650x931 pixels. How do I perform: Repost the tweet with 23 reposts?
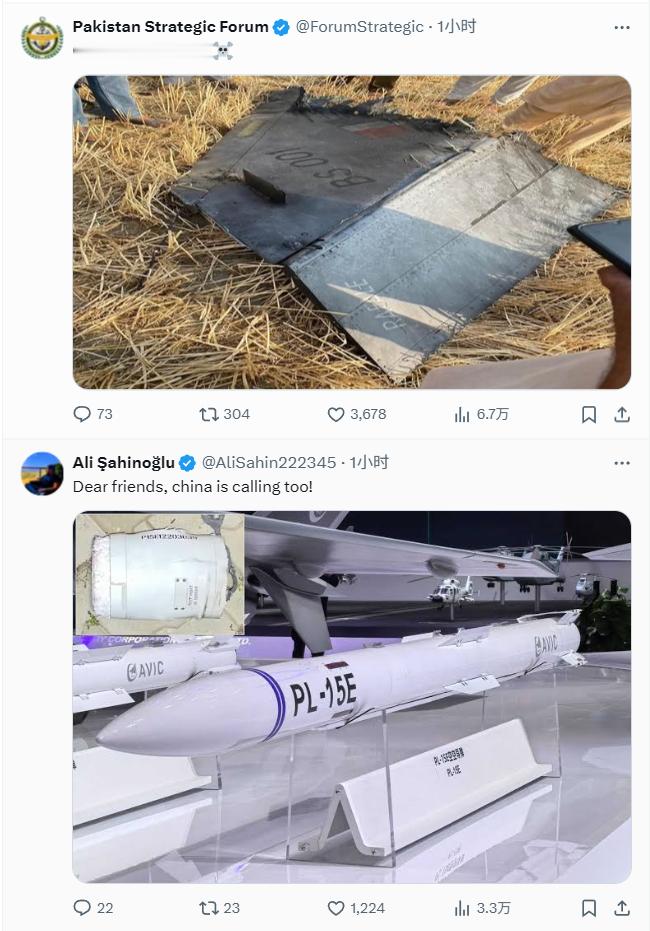click(220, 907)
